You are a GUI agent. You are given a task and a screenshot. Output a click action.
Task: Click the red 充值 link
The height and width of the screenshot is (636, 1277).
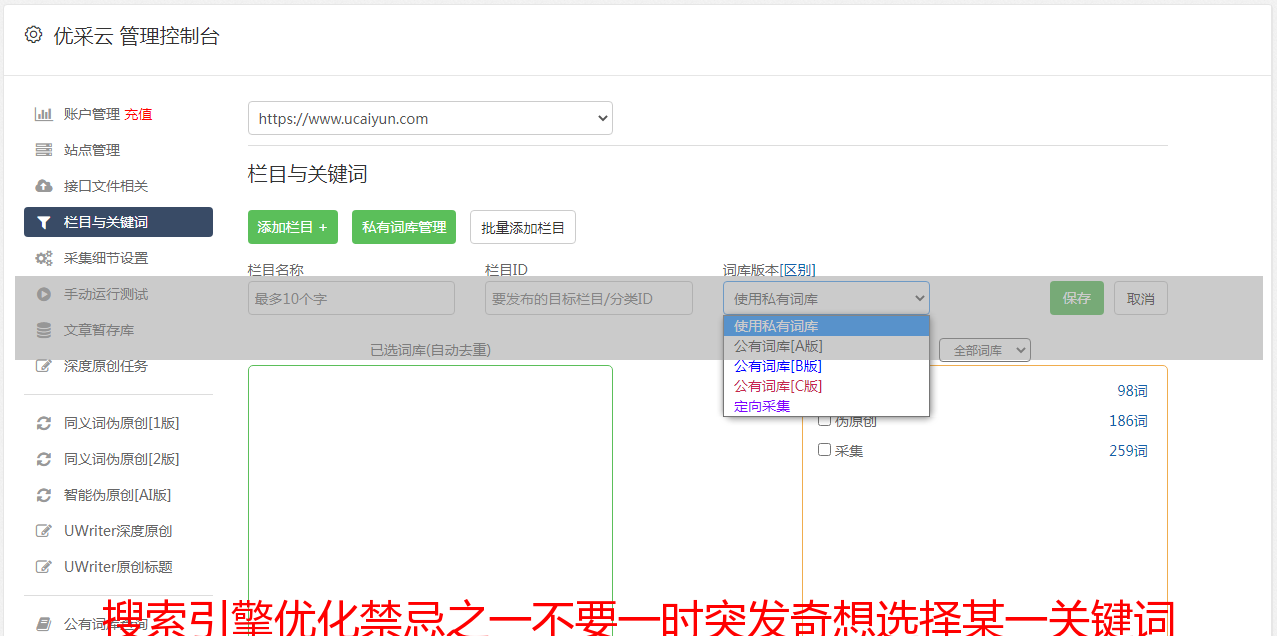pos(139,114)
